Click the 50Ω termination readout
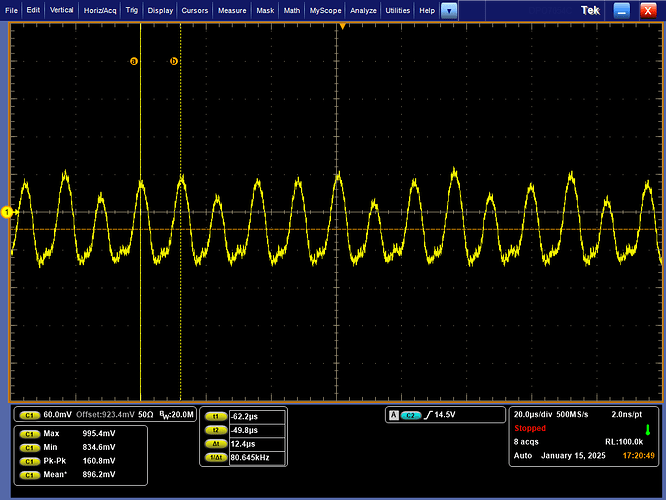Viewport: 666px width, 500px height. click(x=146, y=415)
